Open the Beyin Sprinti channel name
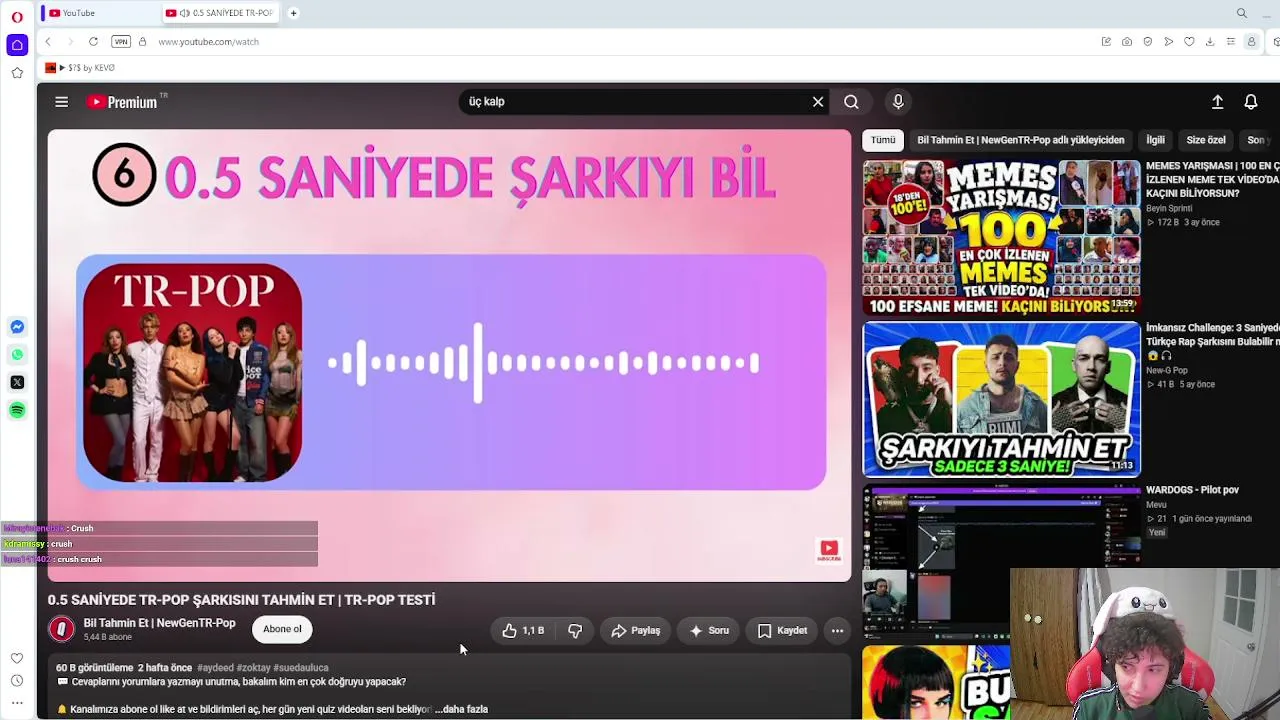The image size is (1280, 720). coord(1169,208)
